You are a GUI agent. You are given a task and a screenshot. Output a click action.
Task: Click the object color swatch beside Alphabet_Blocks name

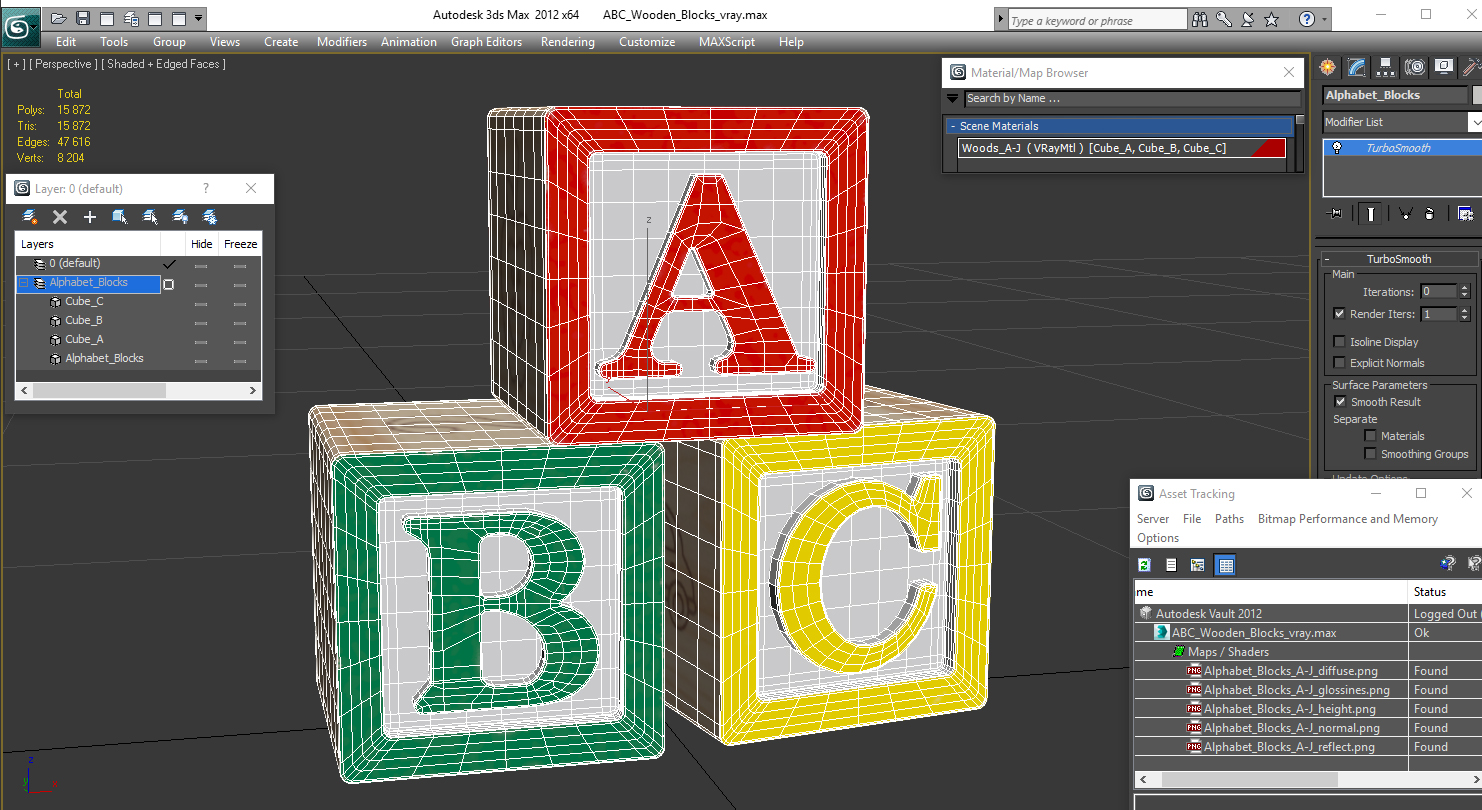coord(1477,95)
